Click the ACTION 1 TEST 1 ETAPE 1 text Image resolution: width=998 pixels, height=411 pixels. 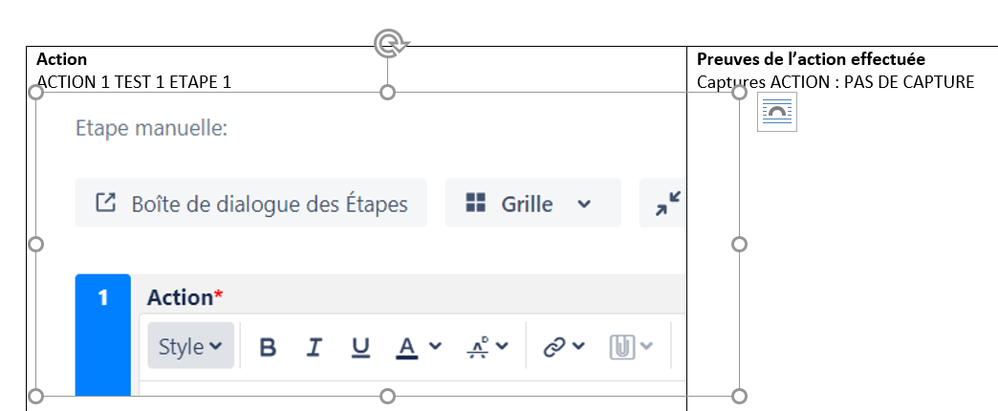click(134, 81)
